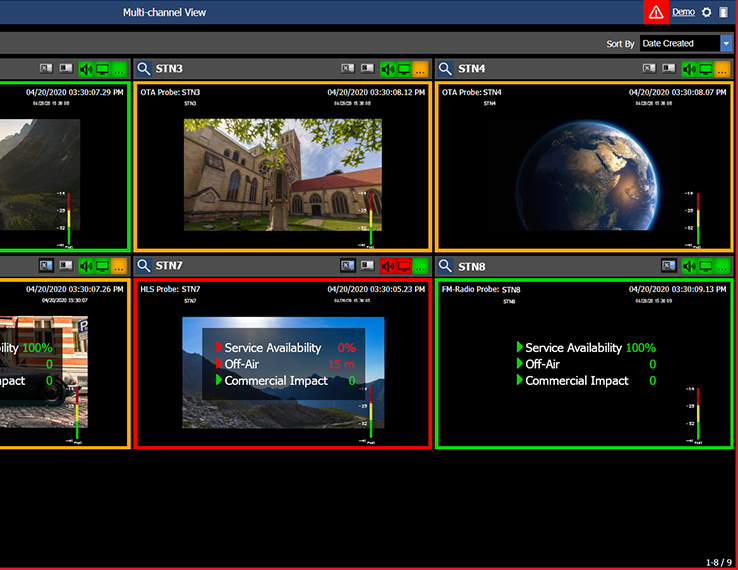Click the green audio speaker icon for STN3
This screenshot has width=738, height=570.
click(388, 69)
